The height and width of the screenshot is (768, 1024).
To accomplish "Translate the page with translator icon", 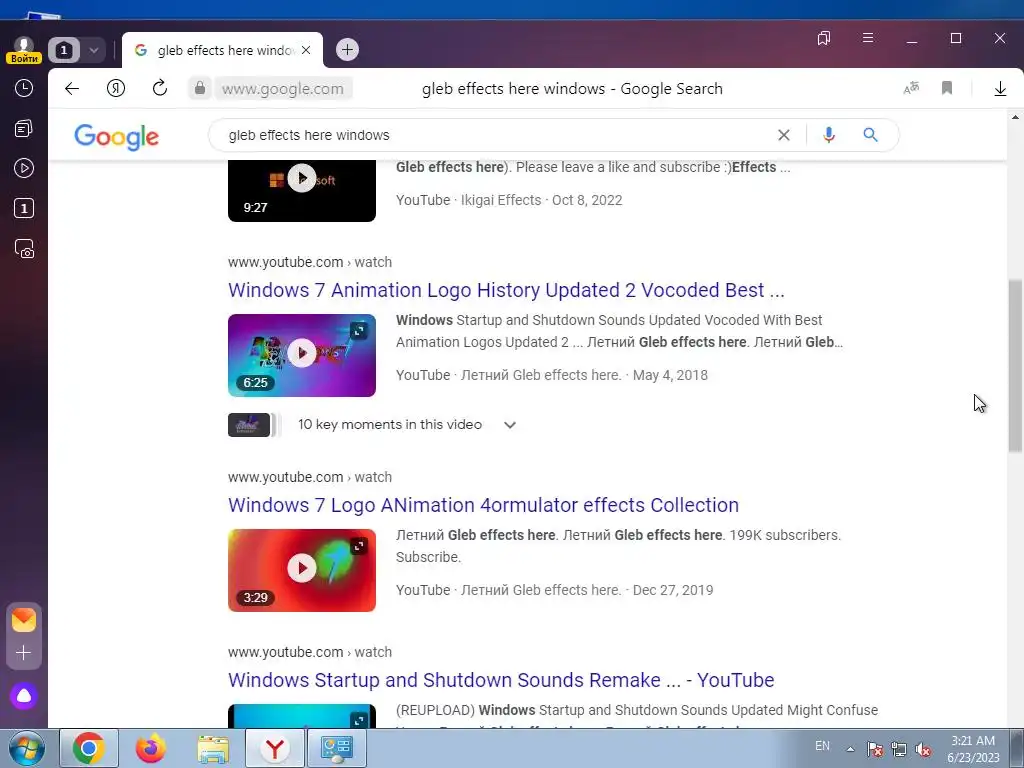I will 911,88.
